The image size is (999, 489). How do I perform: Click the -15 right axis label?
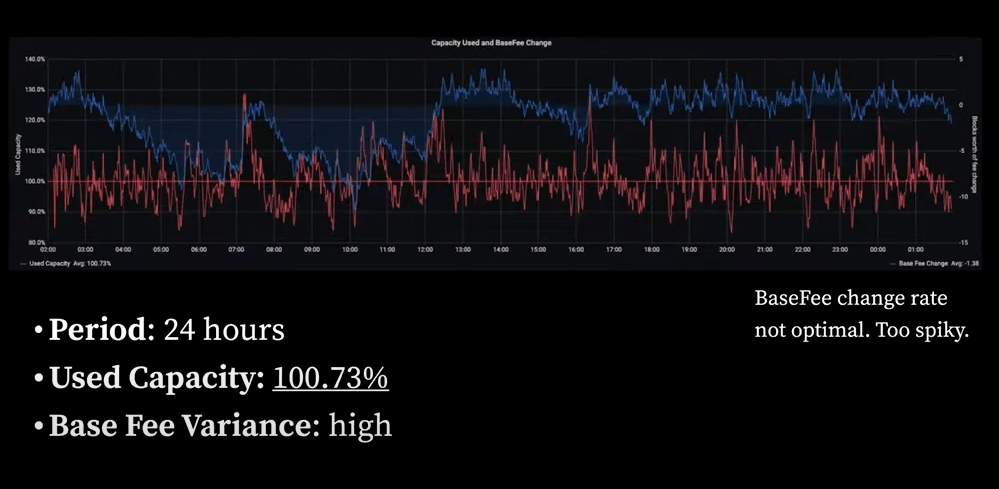coord(962,242)
